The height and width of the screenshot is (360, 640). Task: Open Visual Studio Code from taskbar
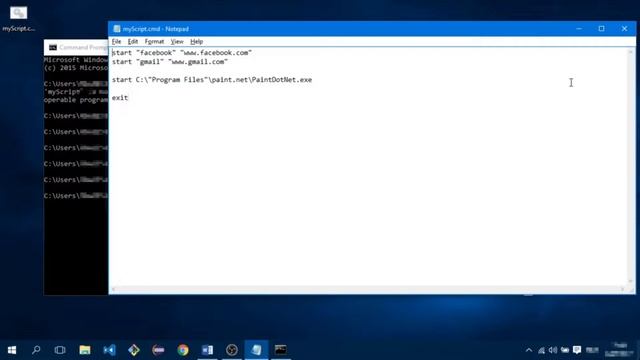(x=109, y=350)
